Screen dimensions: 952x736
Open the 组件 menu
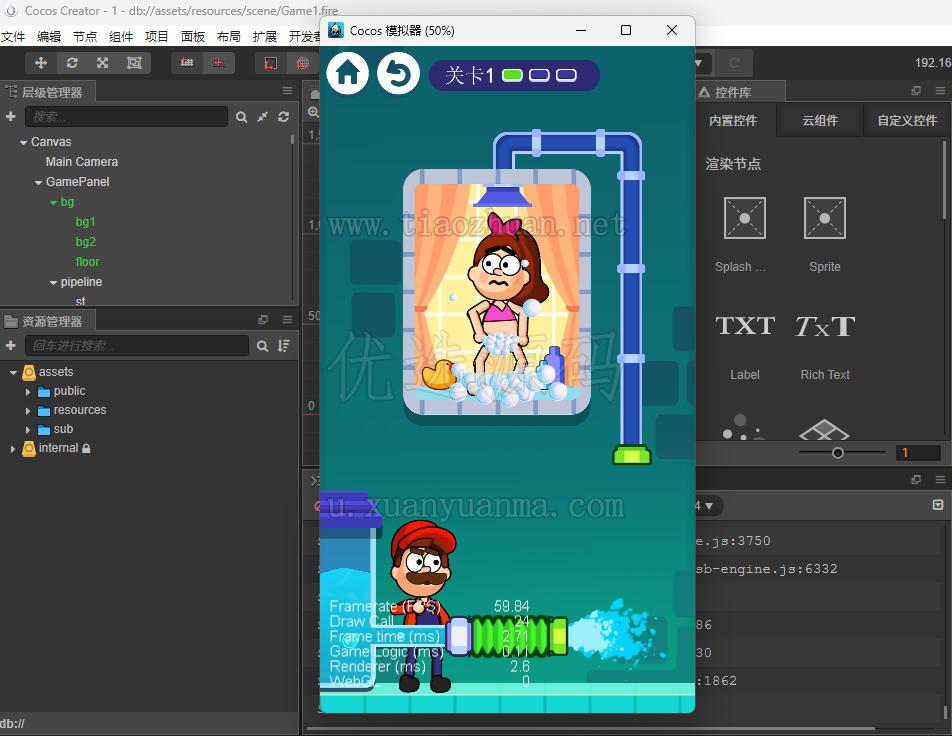(x=121, y=36)
